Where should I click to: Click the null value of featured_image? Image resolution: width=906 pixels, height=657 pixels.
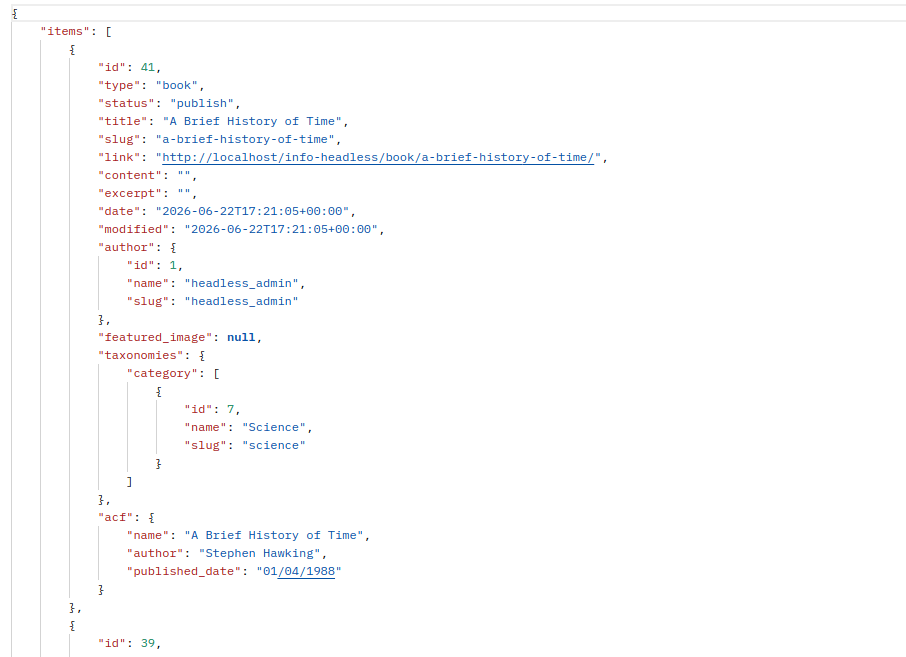click(x=241, y=337)
